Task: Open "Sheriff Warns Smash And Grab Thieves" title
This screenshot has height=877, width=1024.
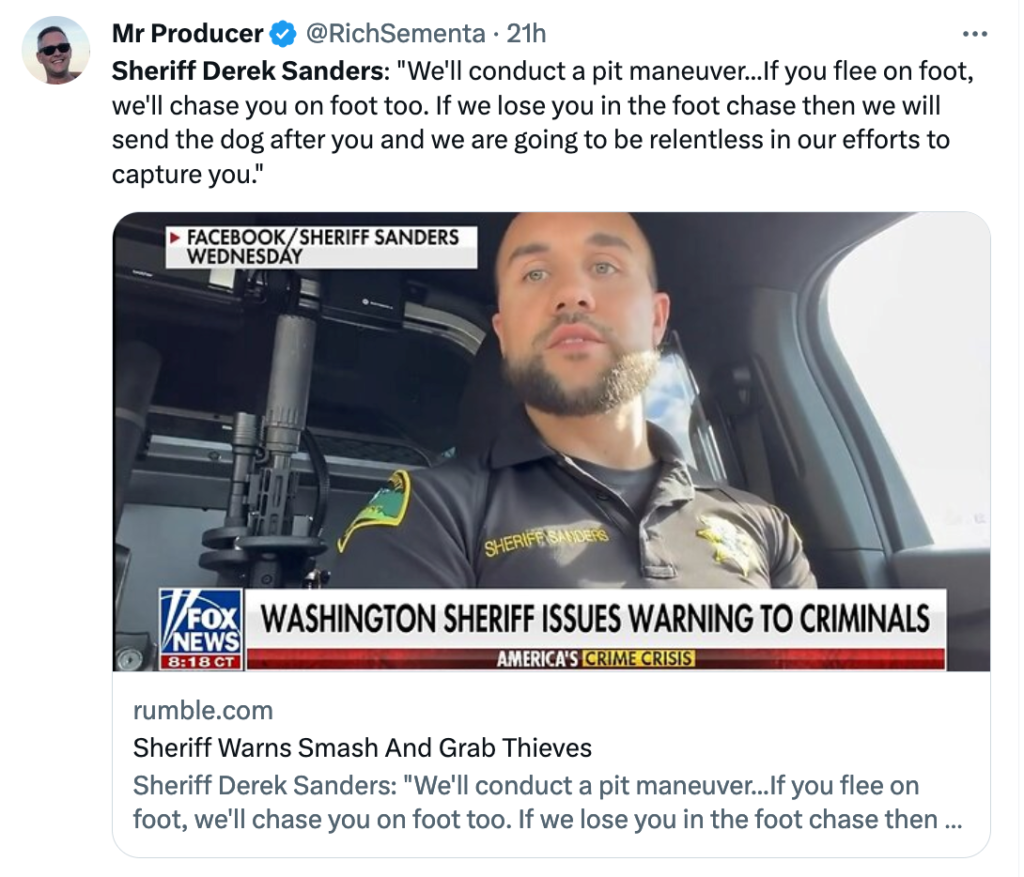Action: (362, 748)
